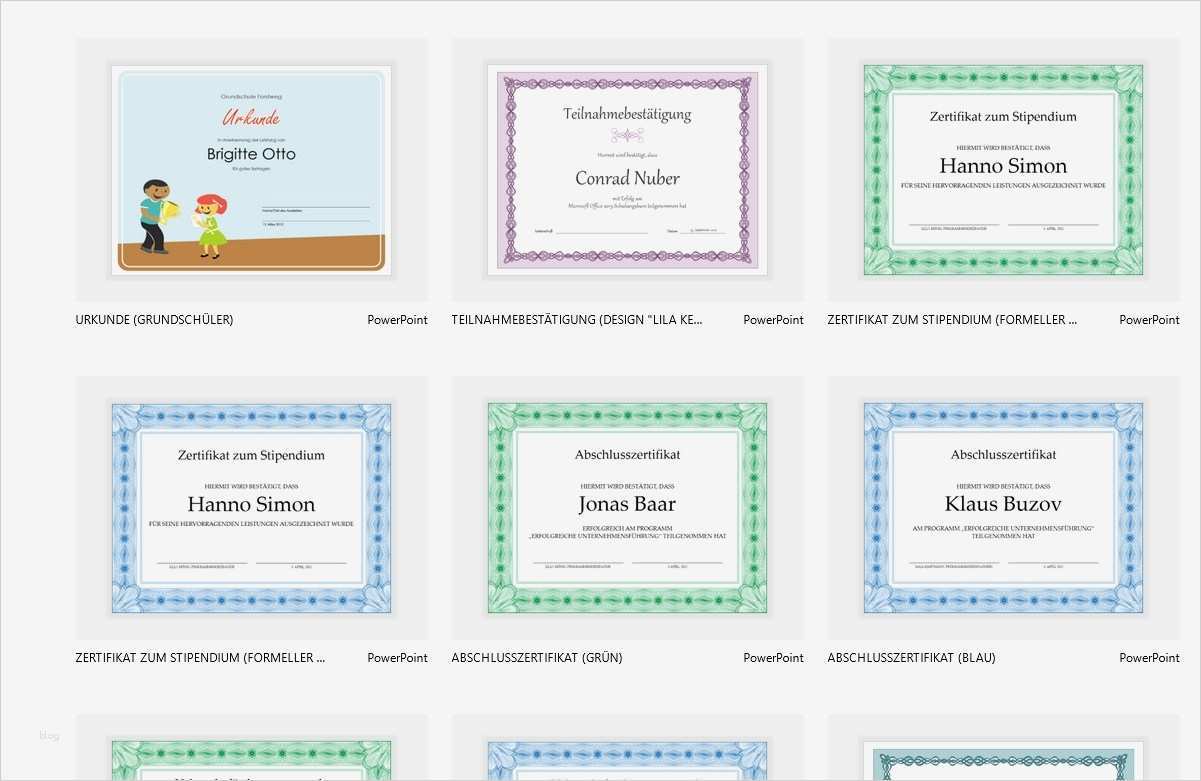Click PowerPoint label beside TEILNAHMEBESTÄTIGUNG title
Image resolution: width=1201 pixels, height=781 pixels.
(x=773, y=320)
